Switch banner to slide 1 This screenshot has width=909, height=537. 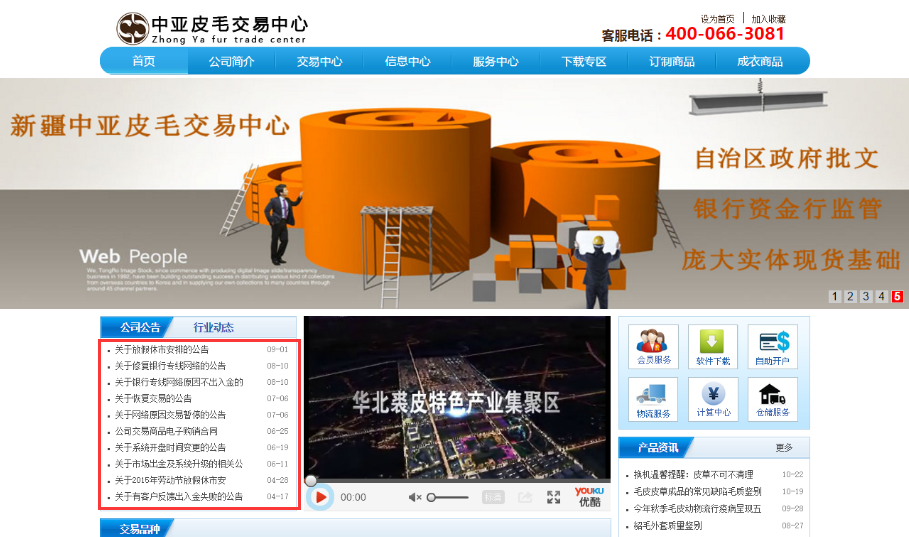tap(834, 296)
